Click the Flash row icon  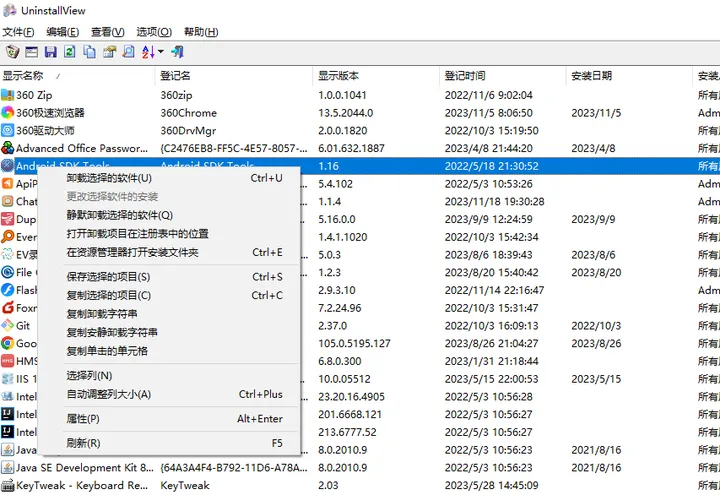[7, 290]
